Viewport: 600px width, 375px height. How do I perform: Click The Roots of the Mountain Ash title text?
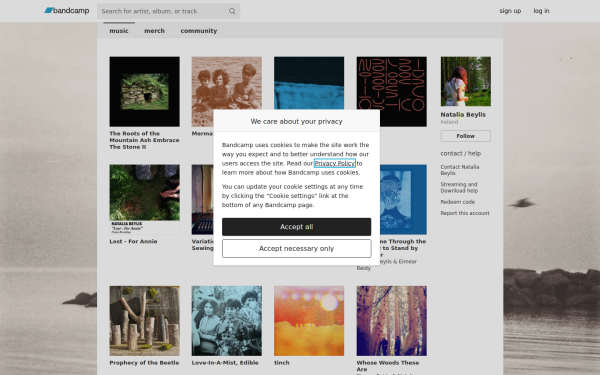tap(144, 140)
